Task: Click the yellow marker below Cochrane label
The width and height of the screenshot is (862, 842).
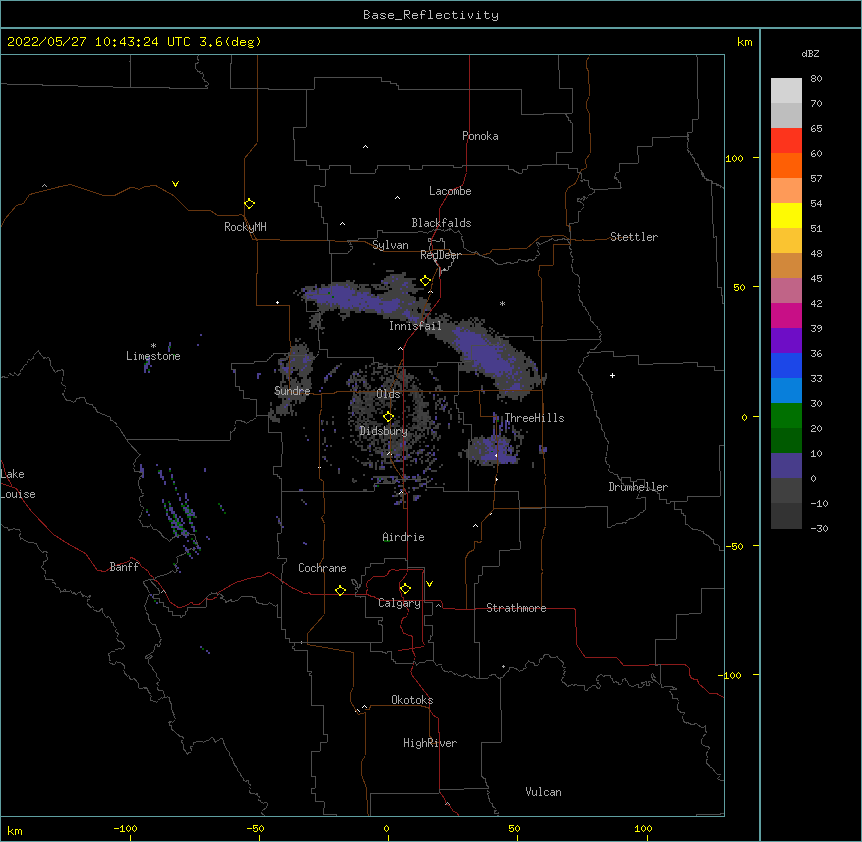Action: click(340, 590)
